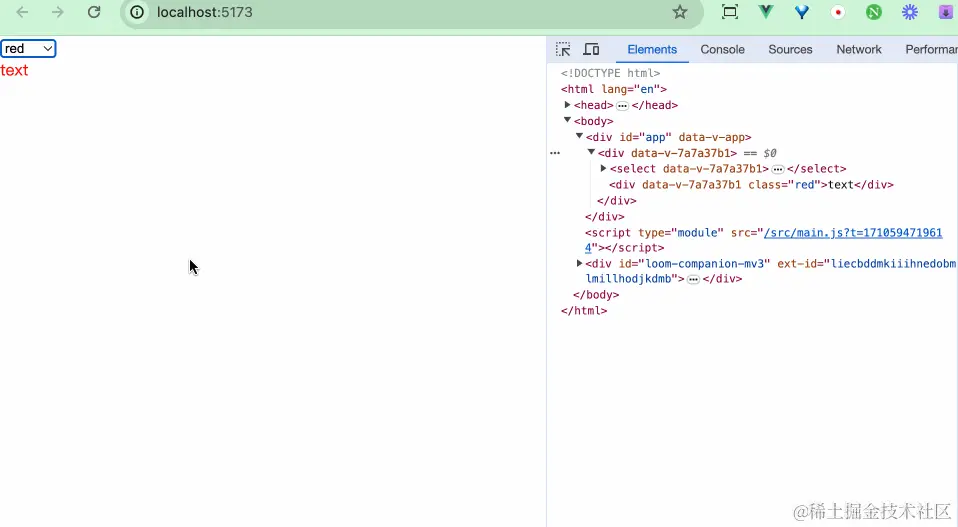Open the Loom pinwheel extension
958x527 pixels.
coord(910,12)
